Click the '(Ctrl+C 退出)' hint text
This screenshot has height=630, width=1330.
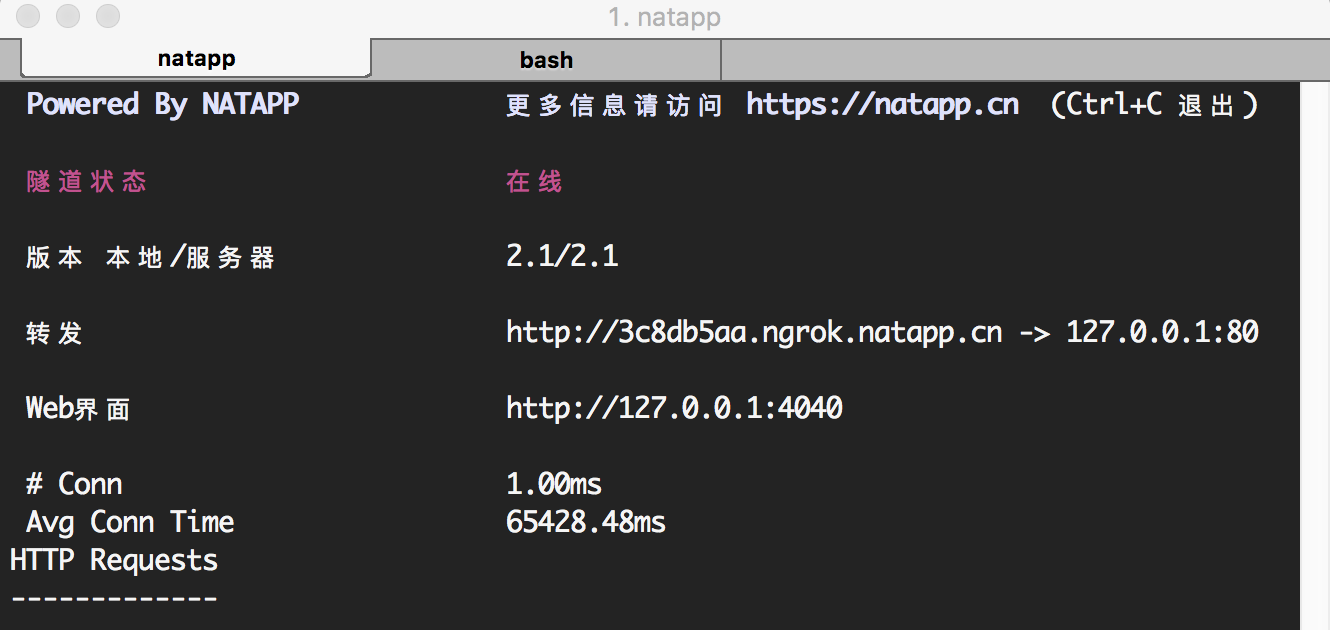pos(1154,105)
